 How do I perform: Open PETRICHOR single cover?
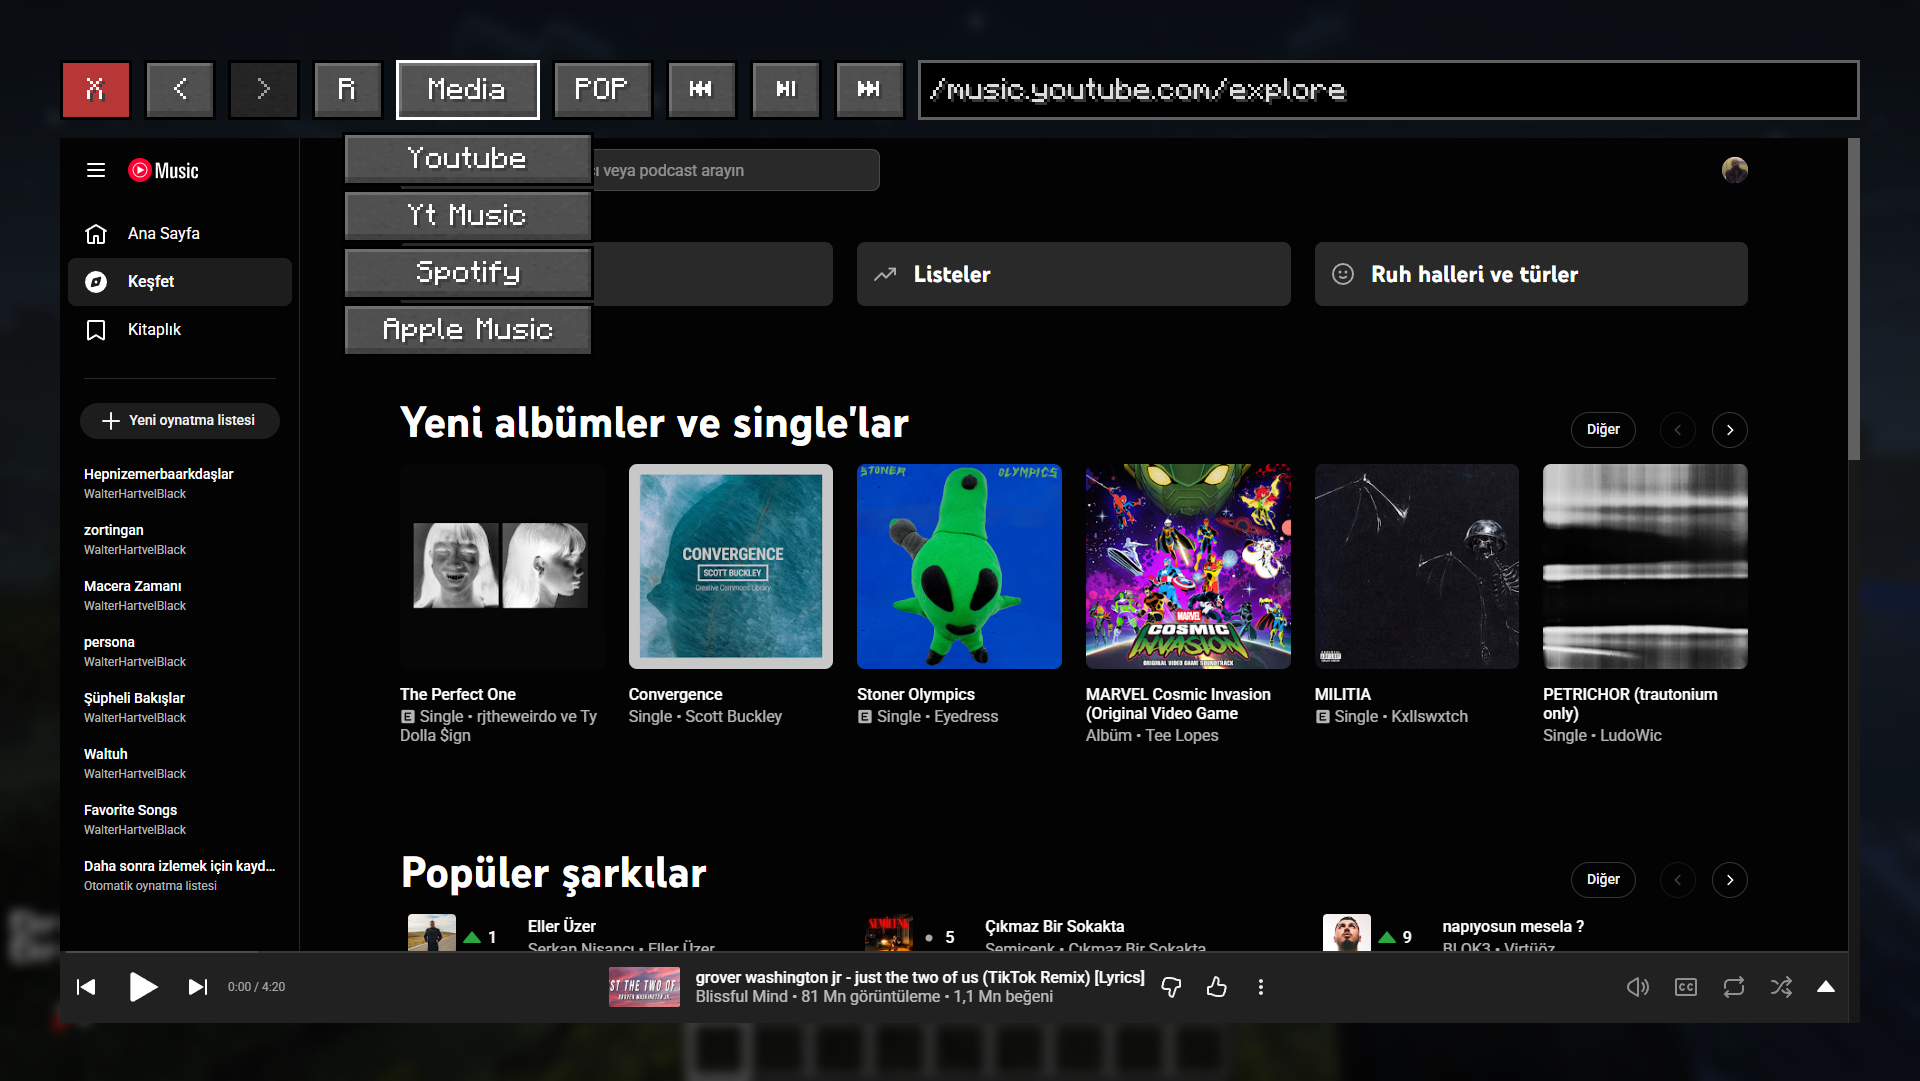click(1645, 566)
